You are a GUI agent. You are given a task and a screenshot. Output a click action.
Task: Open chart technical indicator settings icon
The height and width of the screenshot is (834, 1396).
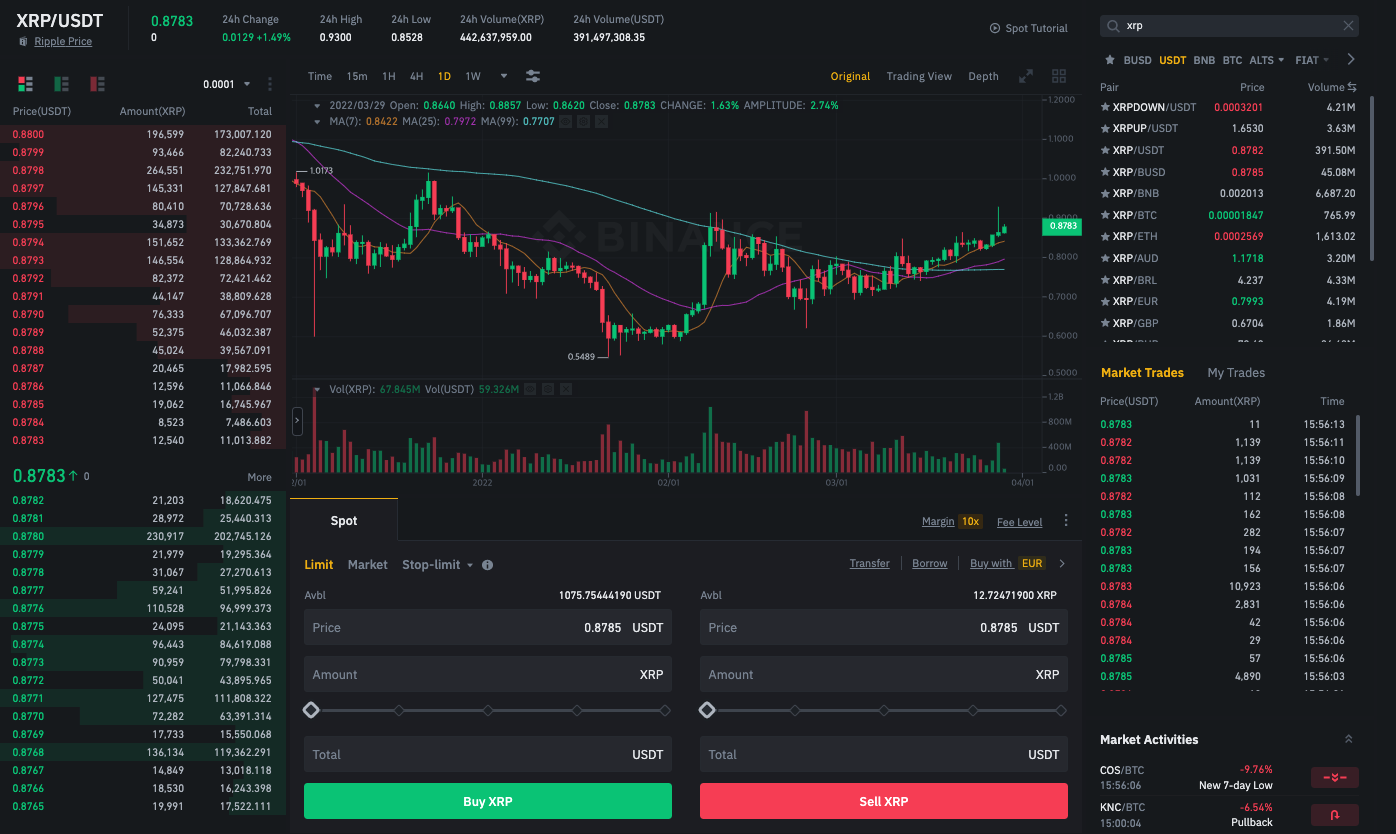(x=533, y=76)
